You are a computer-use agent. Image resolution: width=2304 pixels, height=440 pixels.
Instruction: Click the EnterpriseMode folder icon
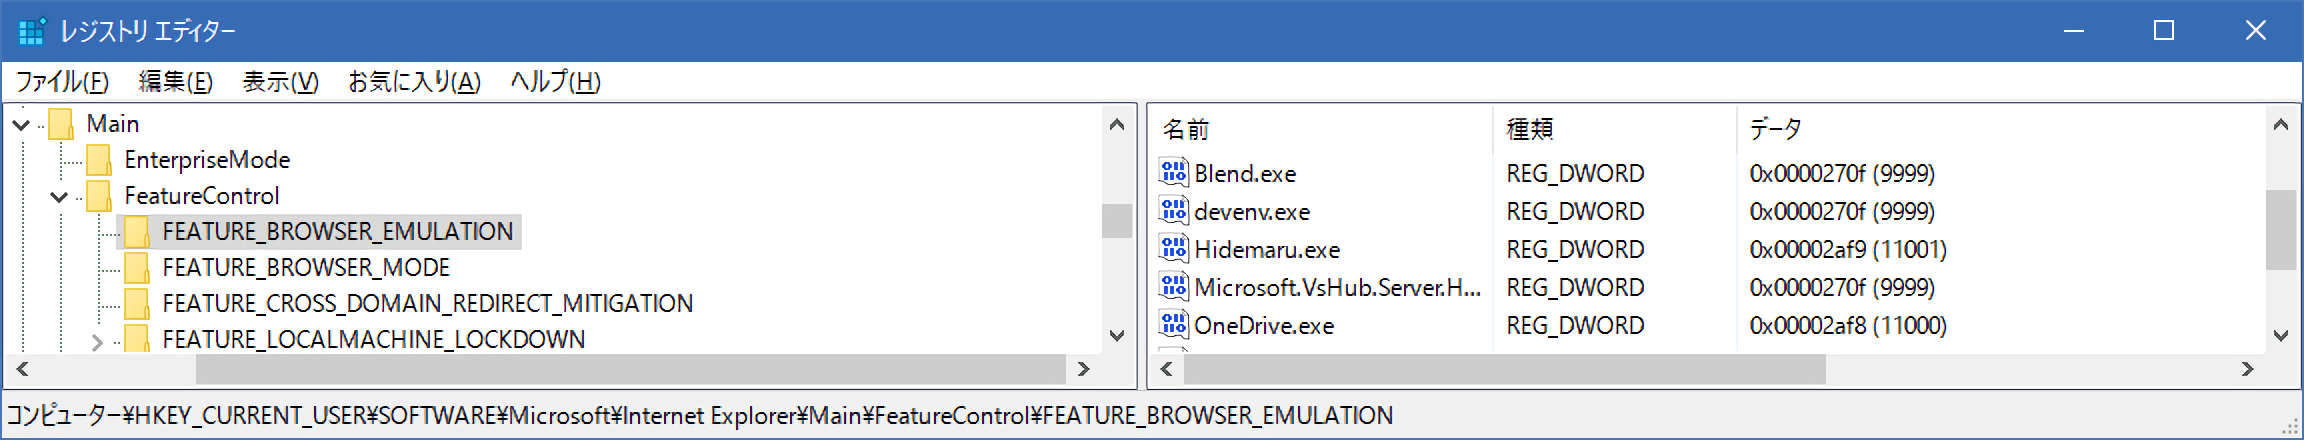(98, 160)
